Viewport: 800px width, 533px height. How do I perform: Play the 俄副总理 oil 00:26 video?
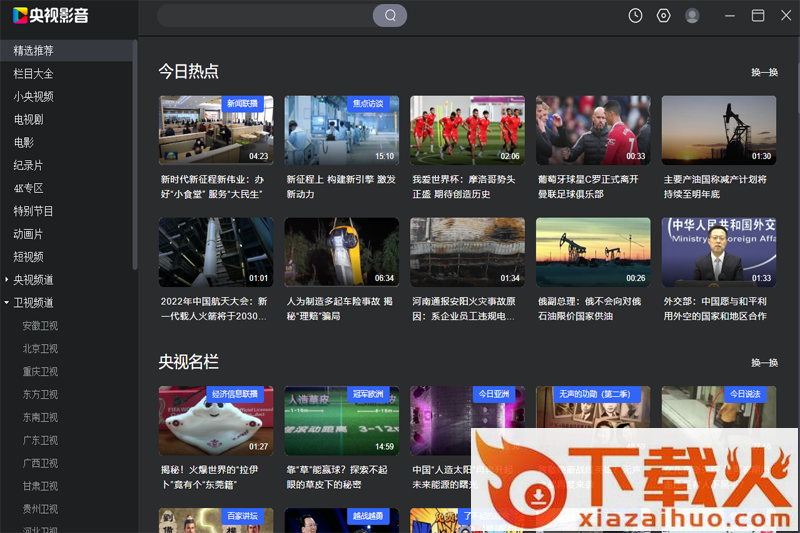[593, 252]
